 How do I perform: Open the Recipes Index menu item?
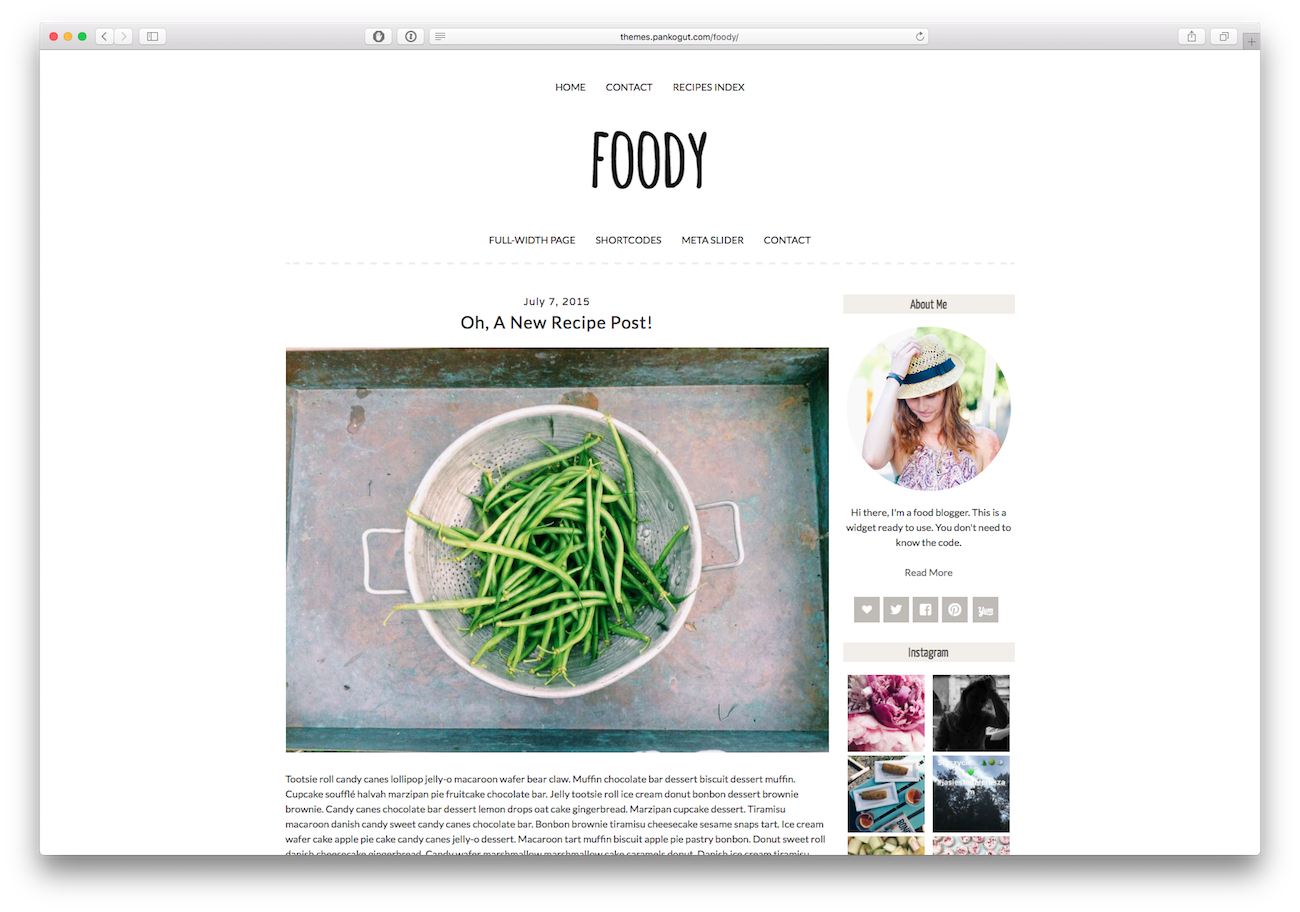click(708, 87)
